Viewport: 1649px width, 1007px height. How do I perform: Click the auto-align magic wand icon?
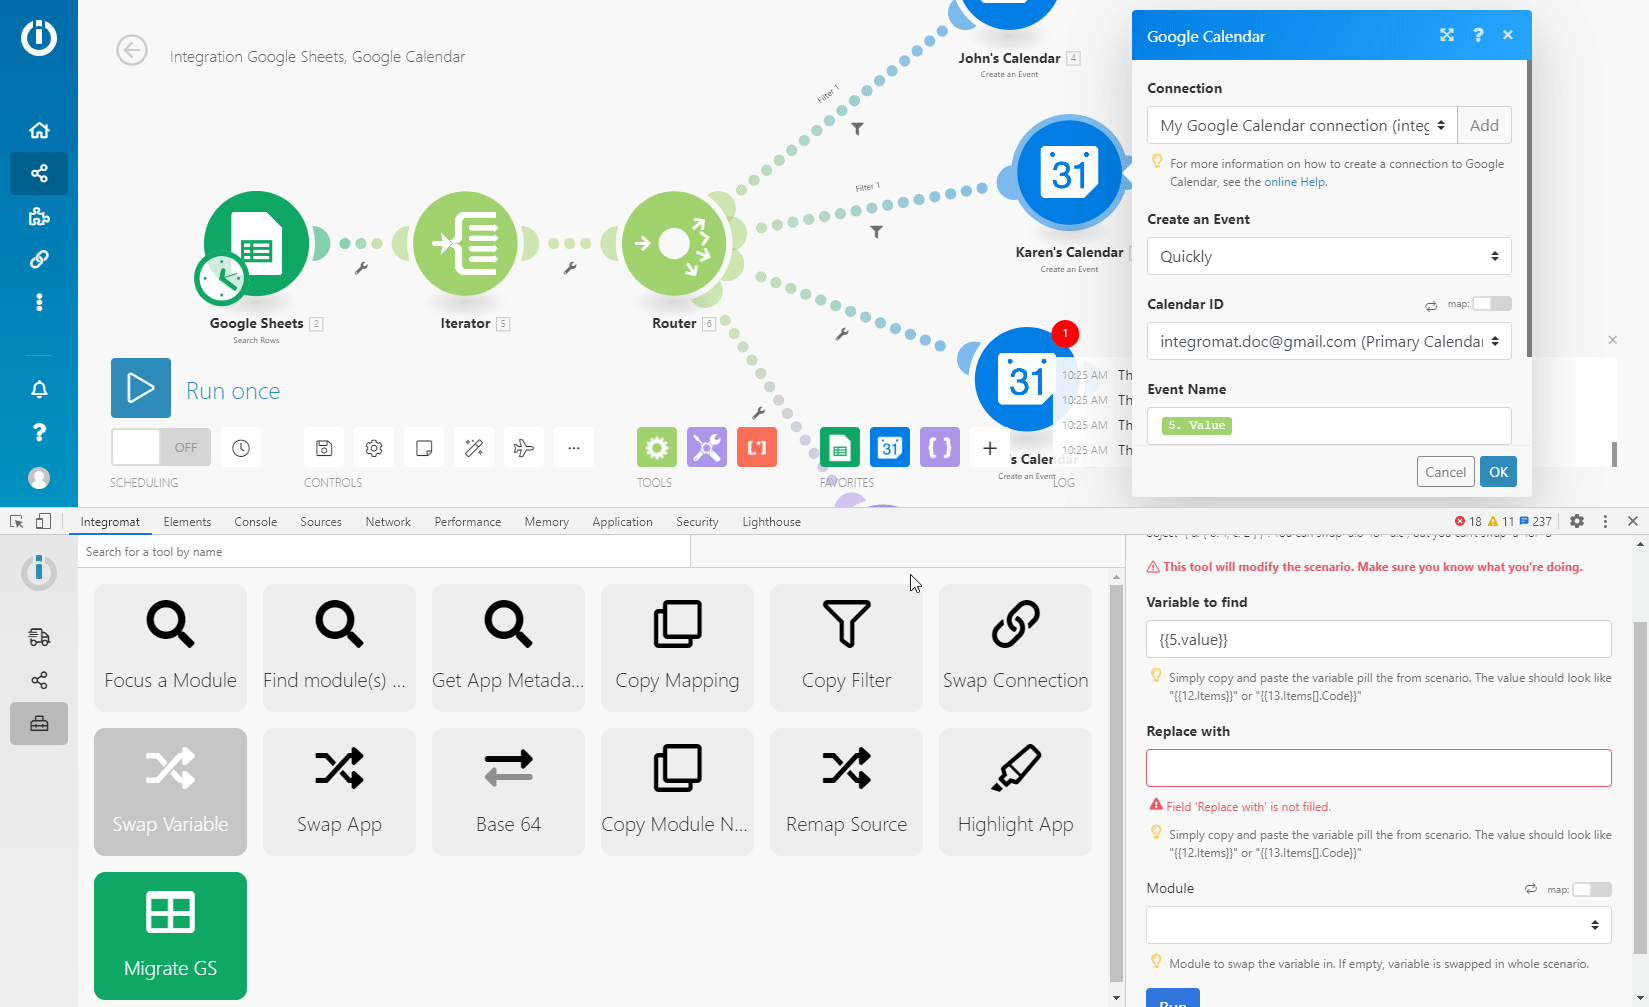474,448
